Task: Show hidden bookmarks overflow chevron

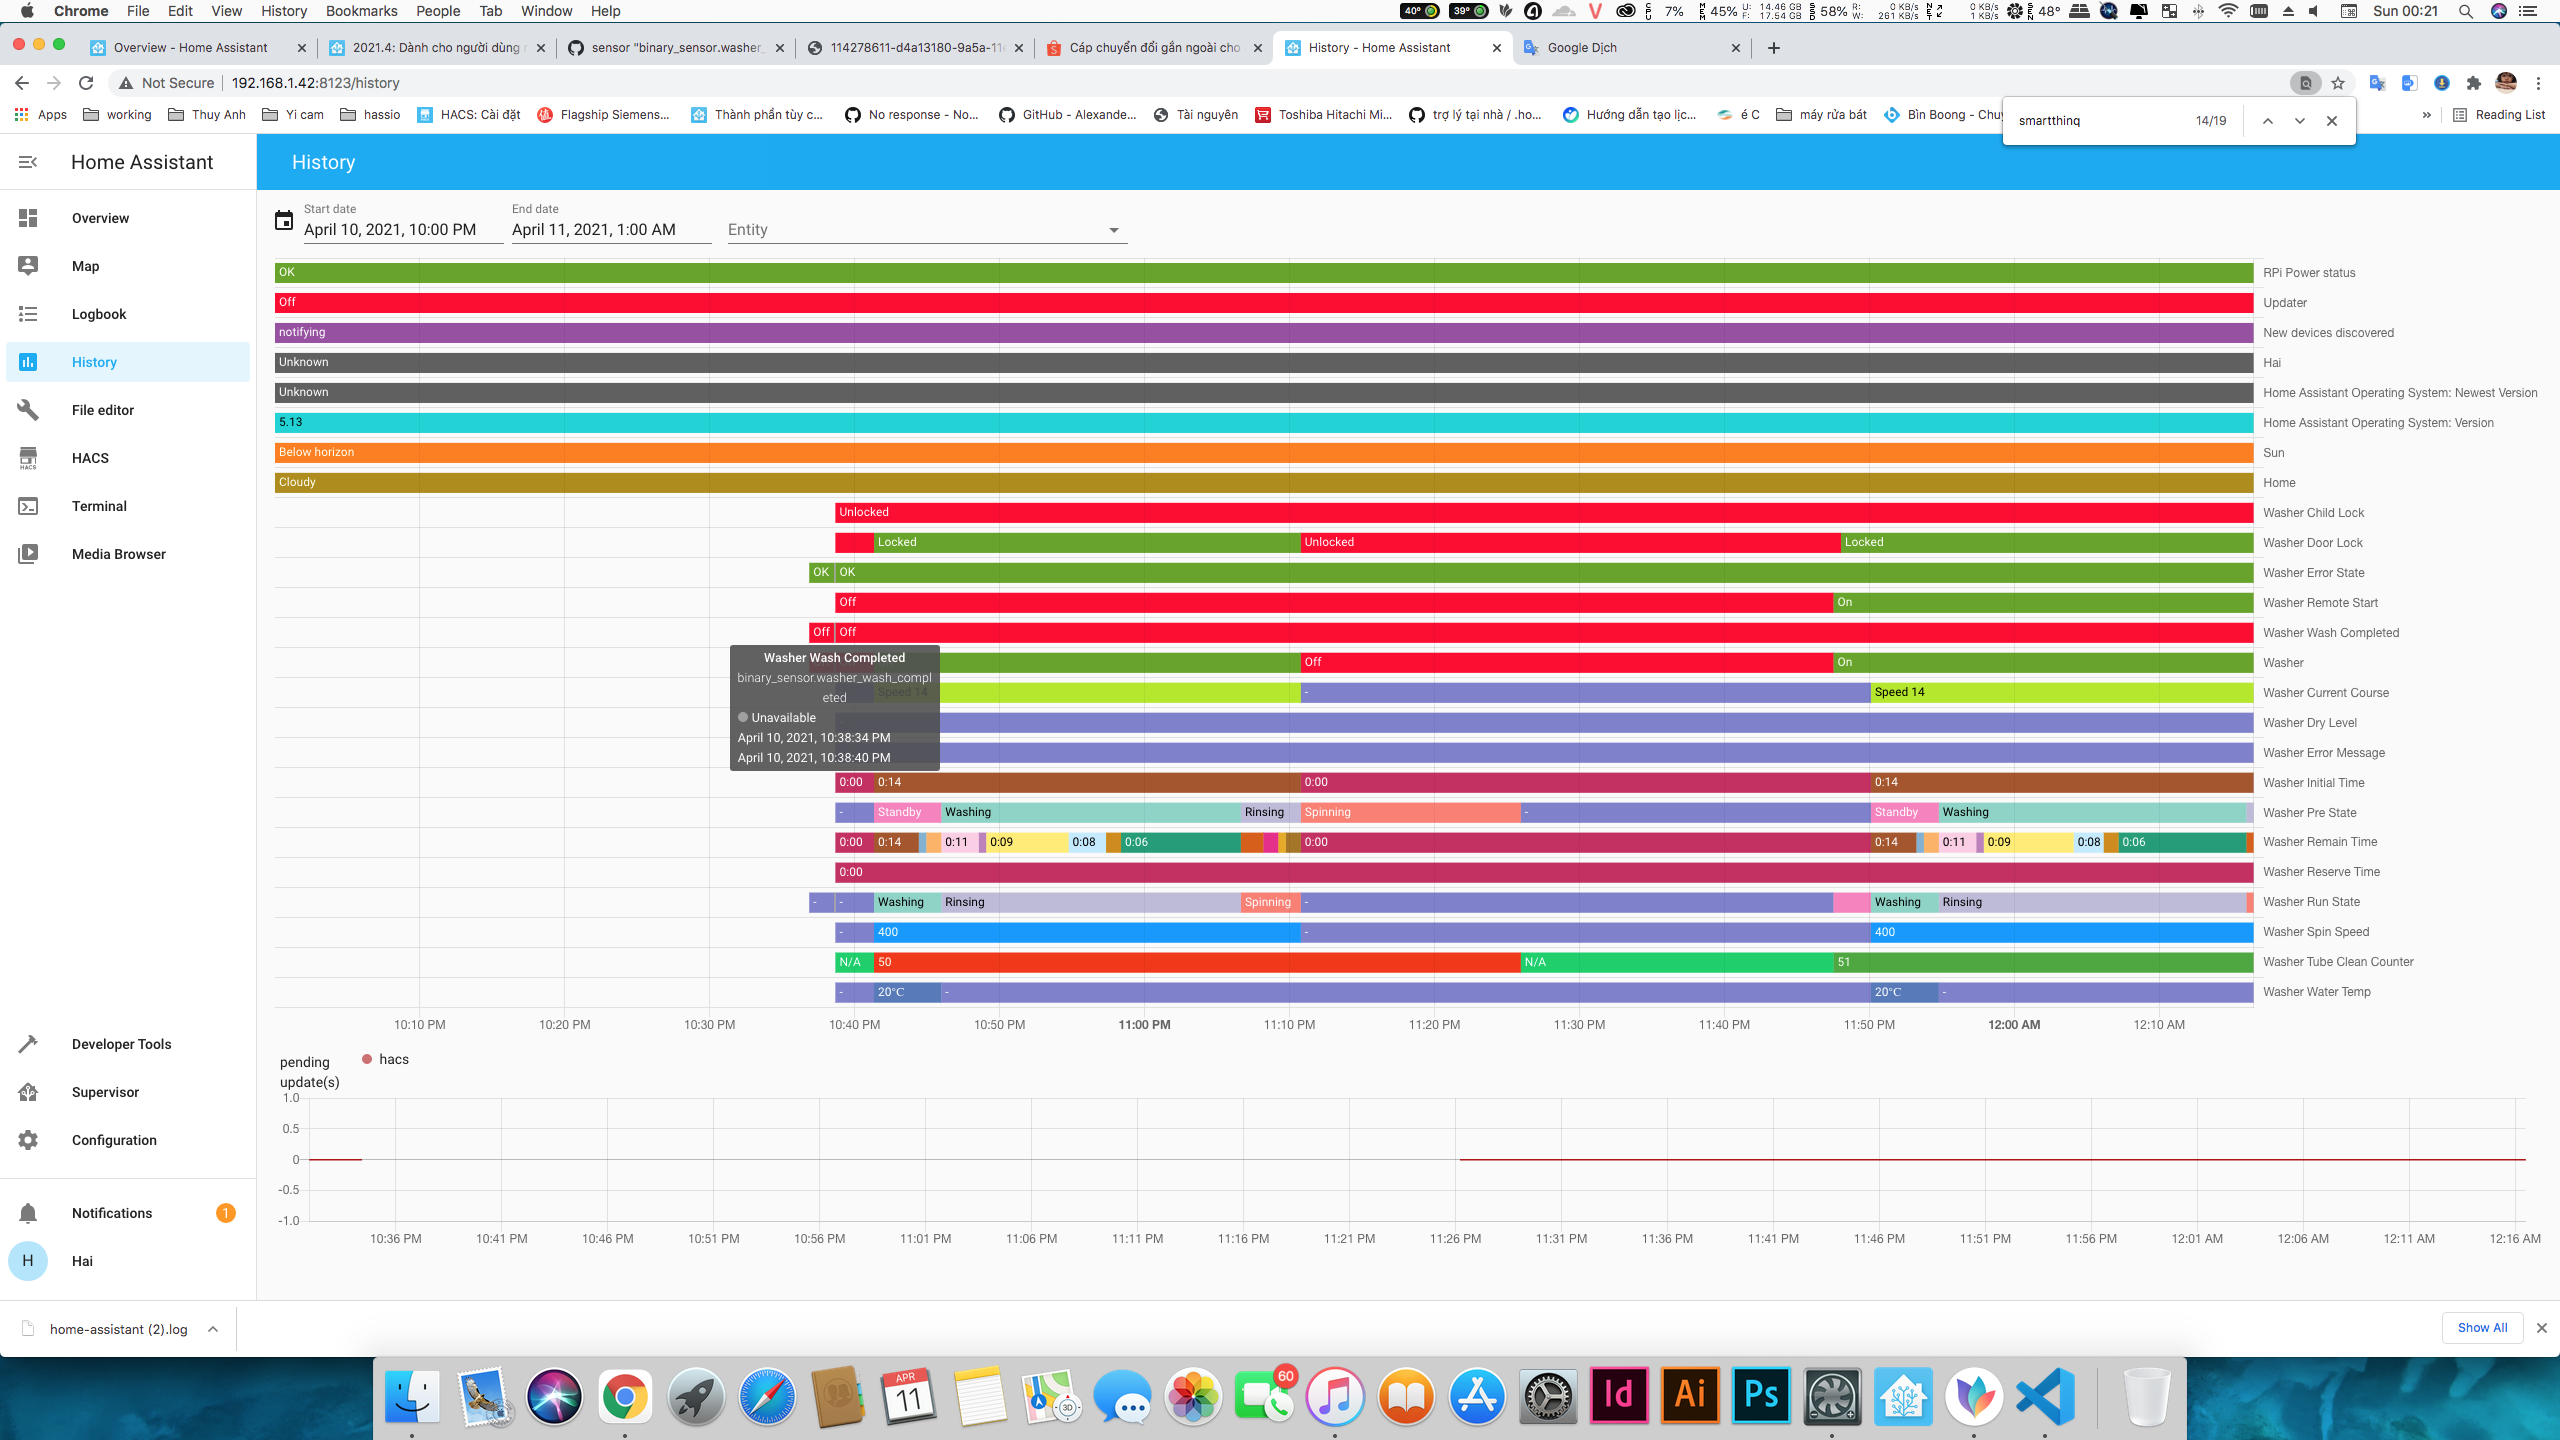Action: [x=2426, y=115]
